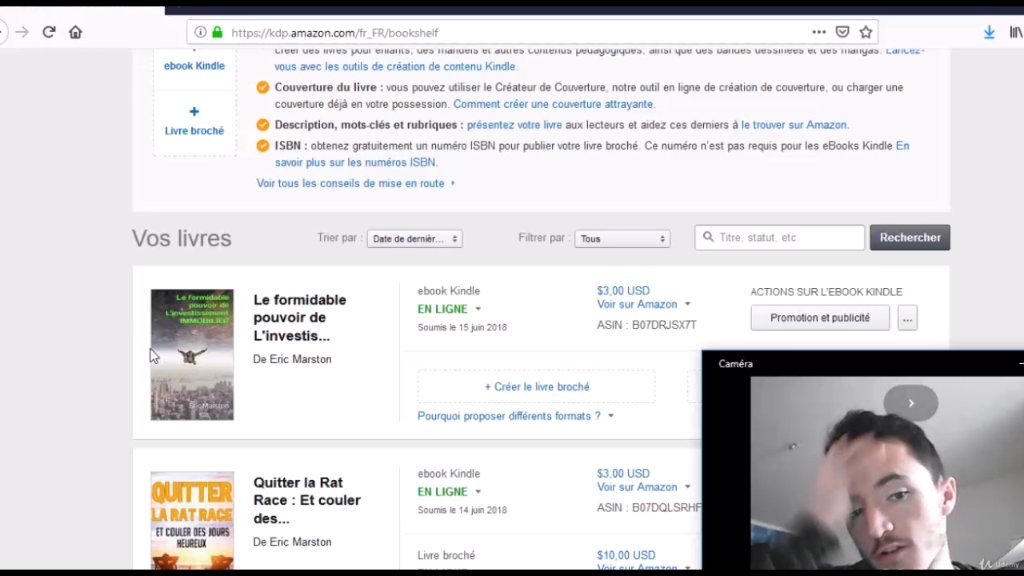Open the 'Filtrer par' Tous dropdown

pyautogui.click(x=622, y=238)
